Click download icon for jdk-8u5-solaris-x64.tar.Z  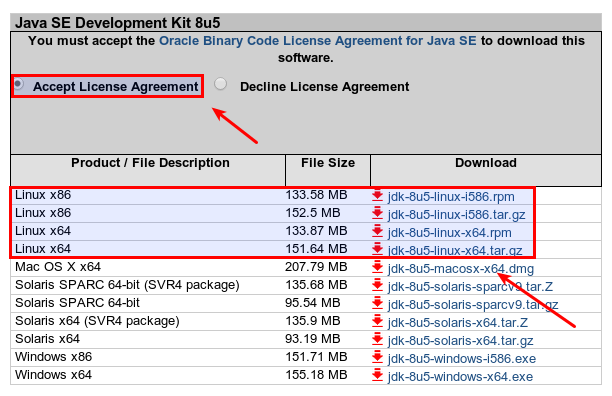pos(377,321)
